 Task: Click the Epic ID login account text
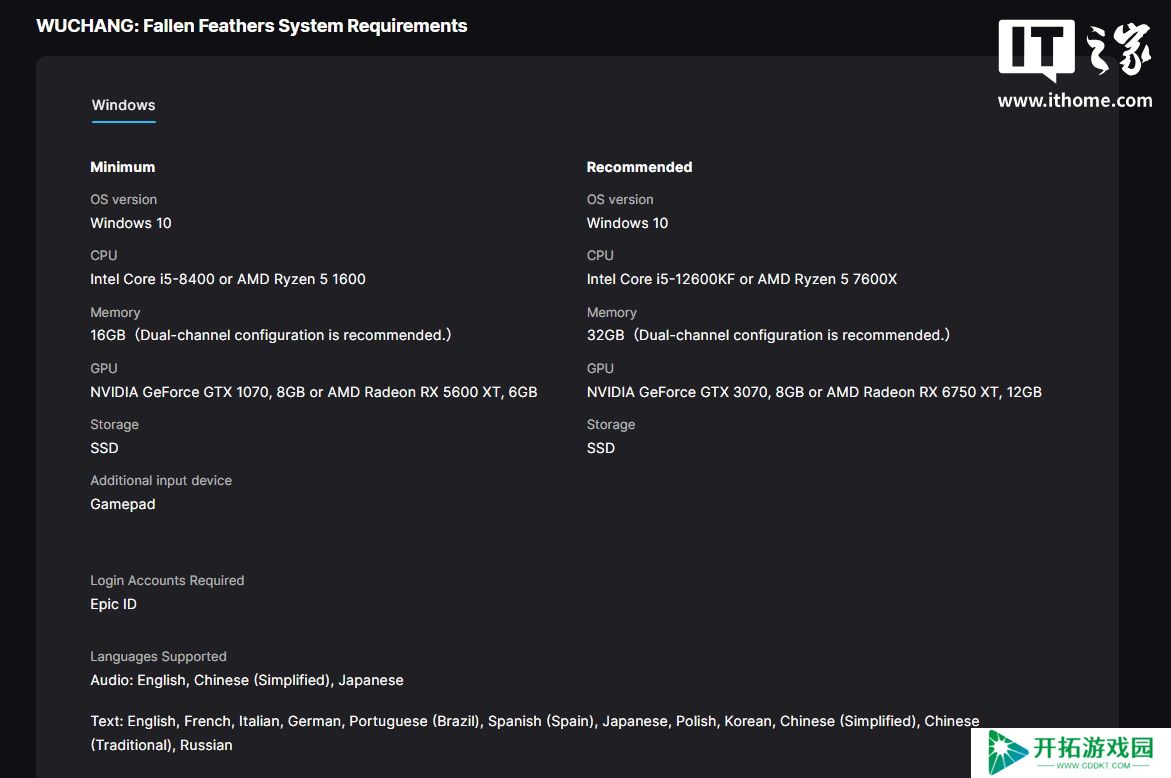[x=114, y=604]
